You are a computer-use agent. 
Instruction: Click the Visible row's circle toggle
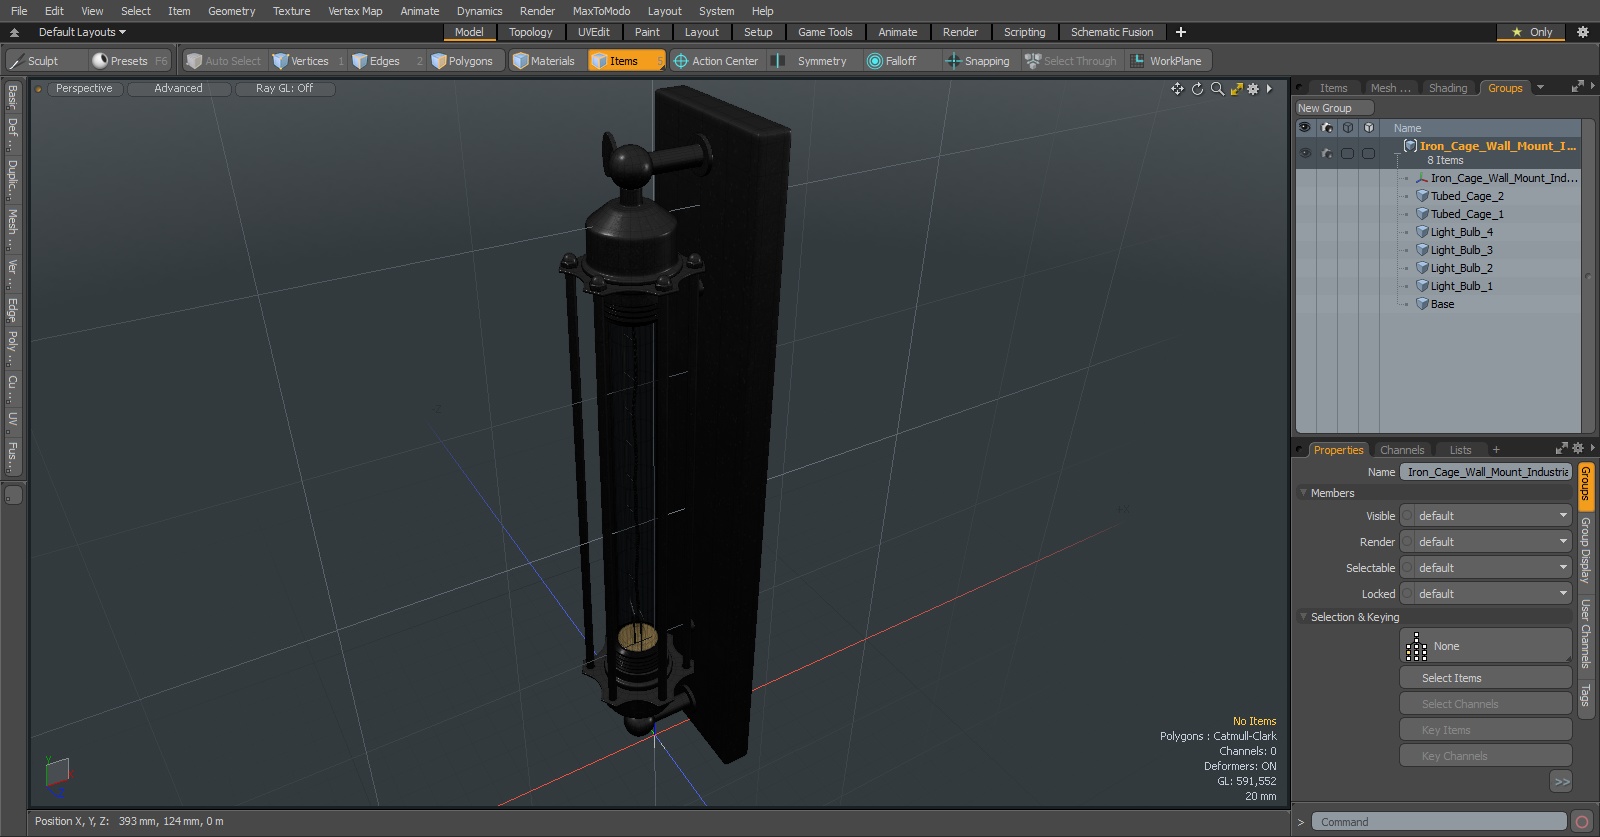tap(1407, 516)
